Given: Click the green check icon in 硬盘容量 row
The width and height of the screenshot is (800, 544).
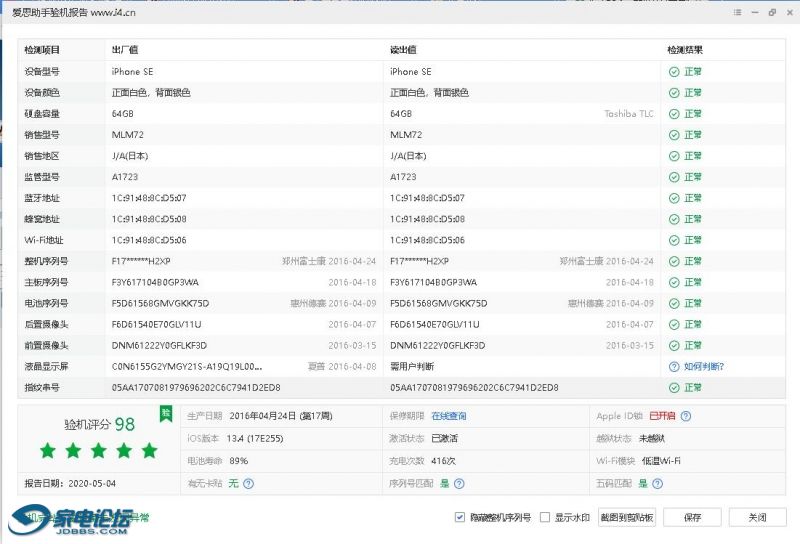Looking at the screenshot, I should [674, 114].
